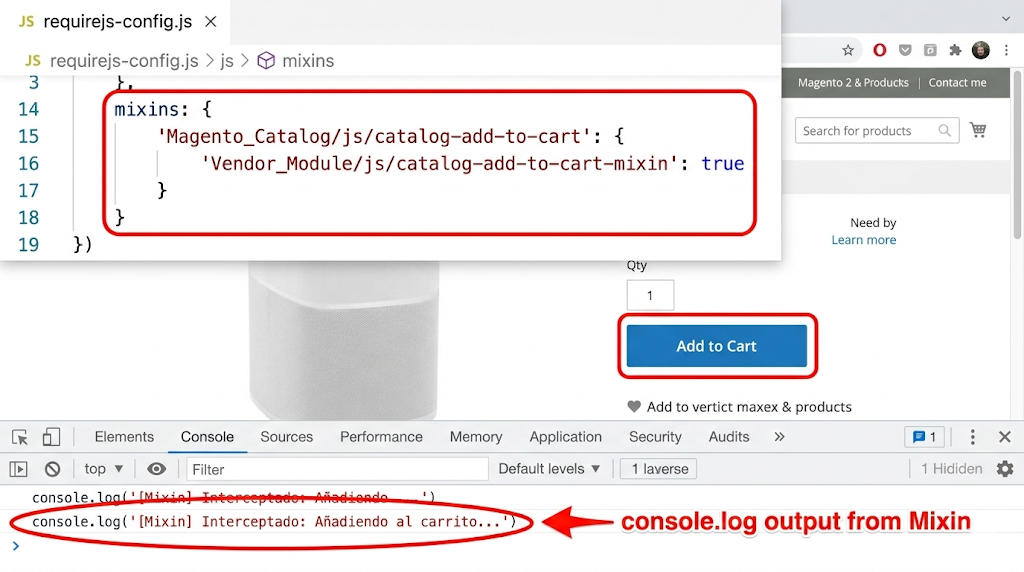
Task: Clear the console with the ban icon
Action: pyautogui.click(x=52, y=469)
